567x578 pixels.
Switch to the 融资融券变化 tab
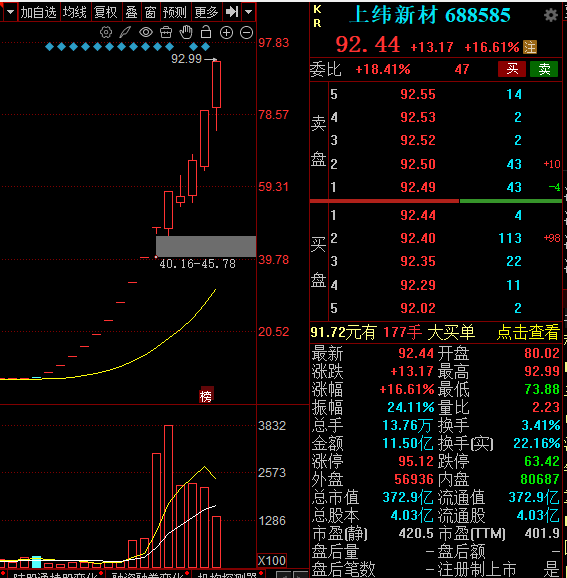pos(147,574)
